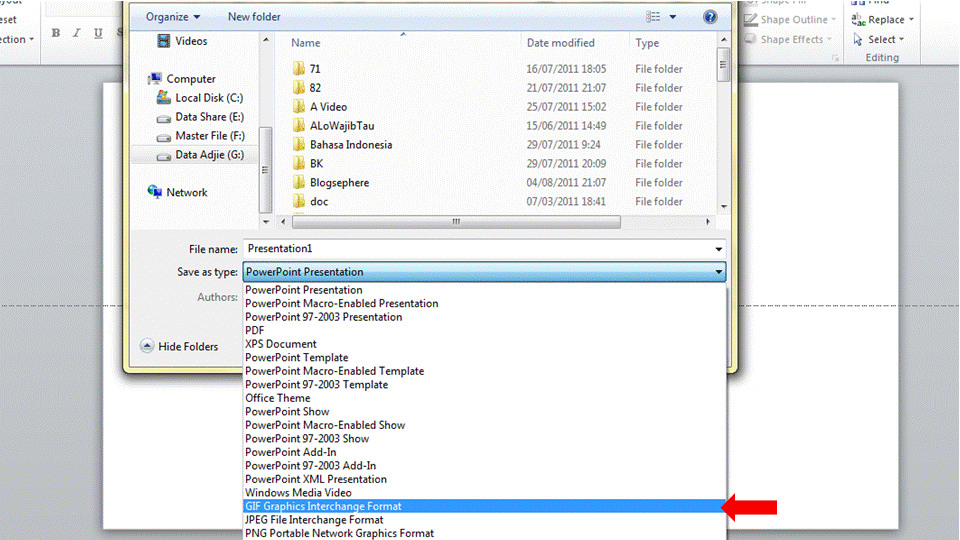This screenshot has width=960, height=540.
Task: Click the file list horizontal scrollbar
Action: click(x=456, y=222)
